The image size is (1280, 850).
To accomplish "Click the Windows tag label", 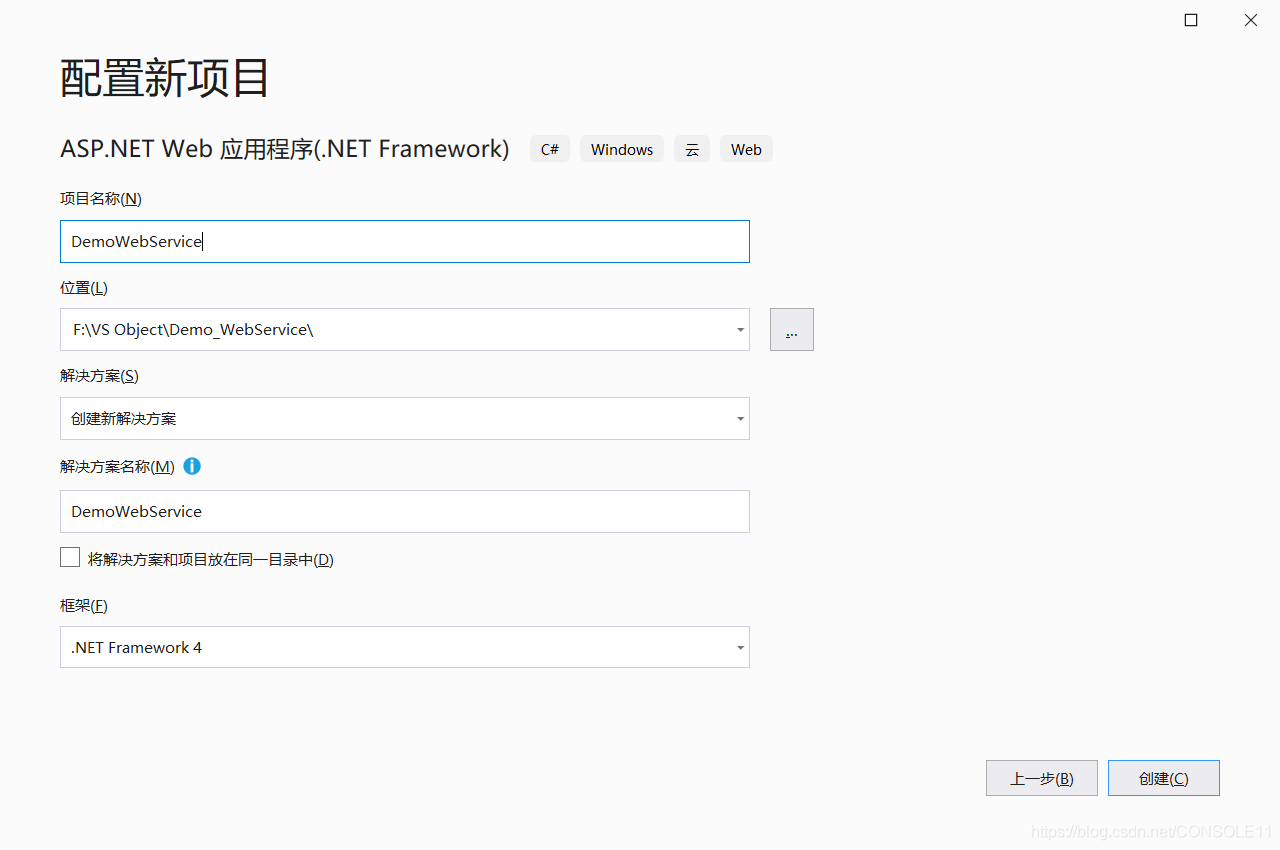I will coord(622,149).
